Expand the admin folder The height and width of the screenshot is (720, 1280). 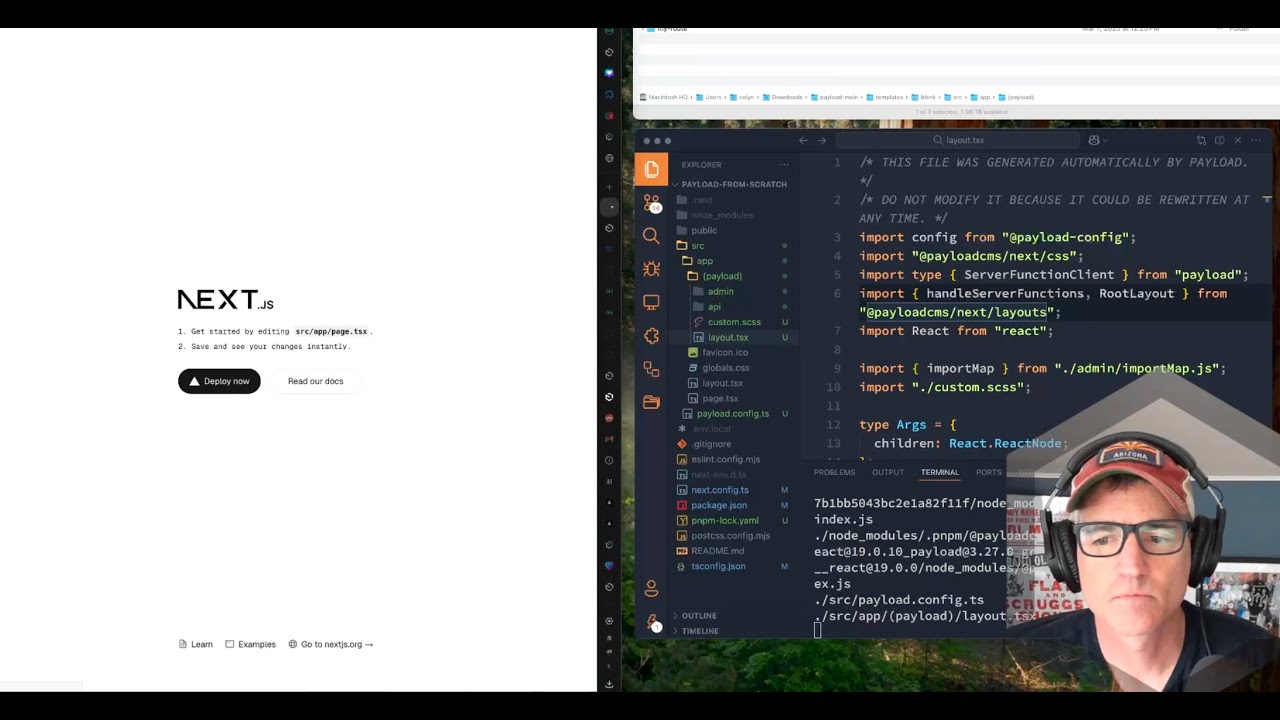click(x=720, y=292)
